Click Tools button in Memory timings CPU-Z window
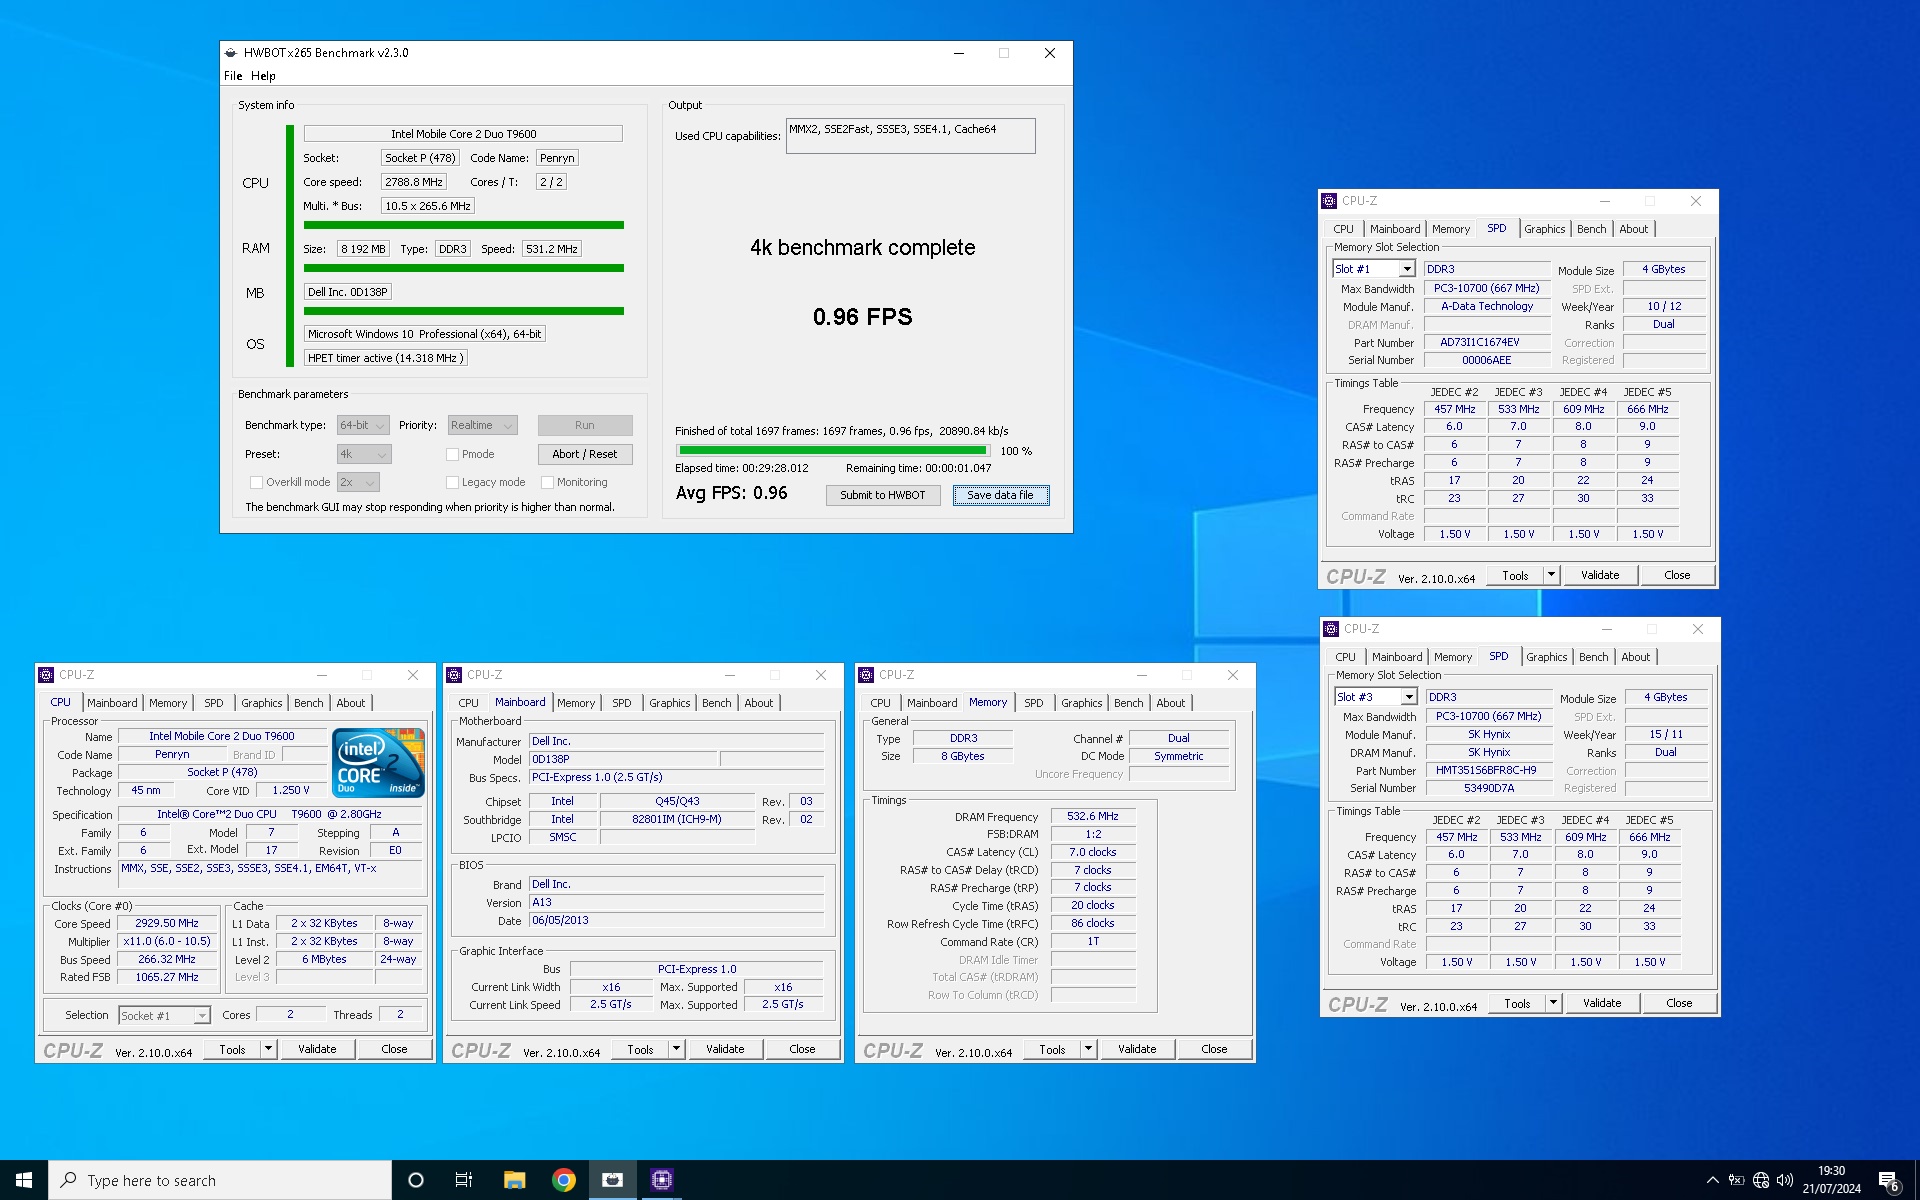1920x1200 pixels. tap(1052, 1049)
